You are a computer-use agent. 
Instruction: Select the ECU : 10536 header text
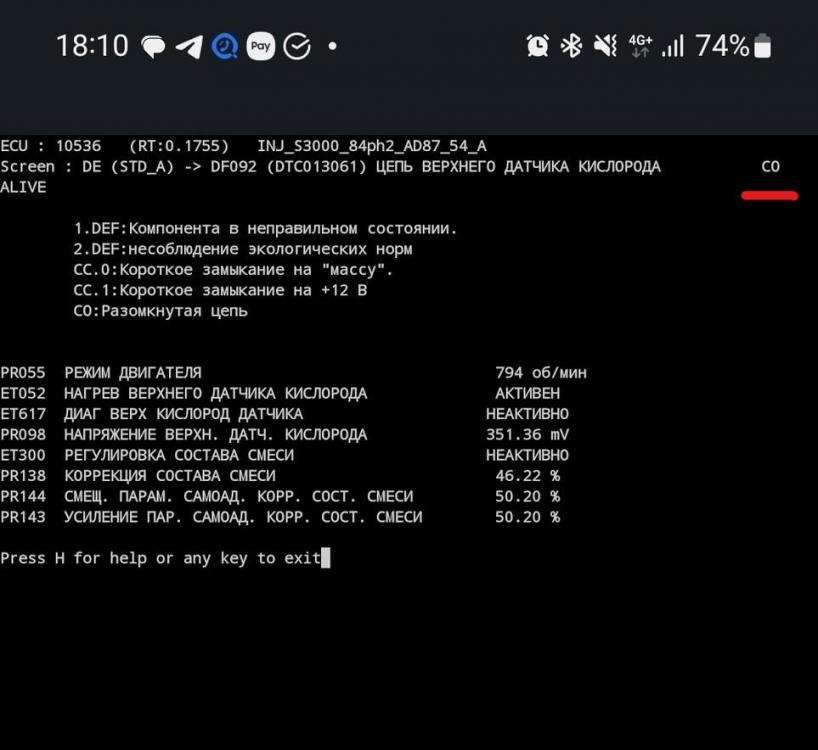pyautogui.click(x=51, y=146)
